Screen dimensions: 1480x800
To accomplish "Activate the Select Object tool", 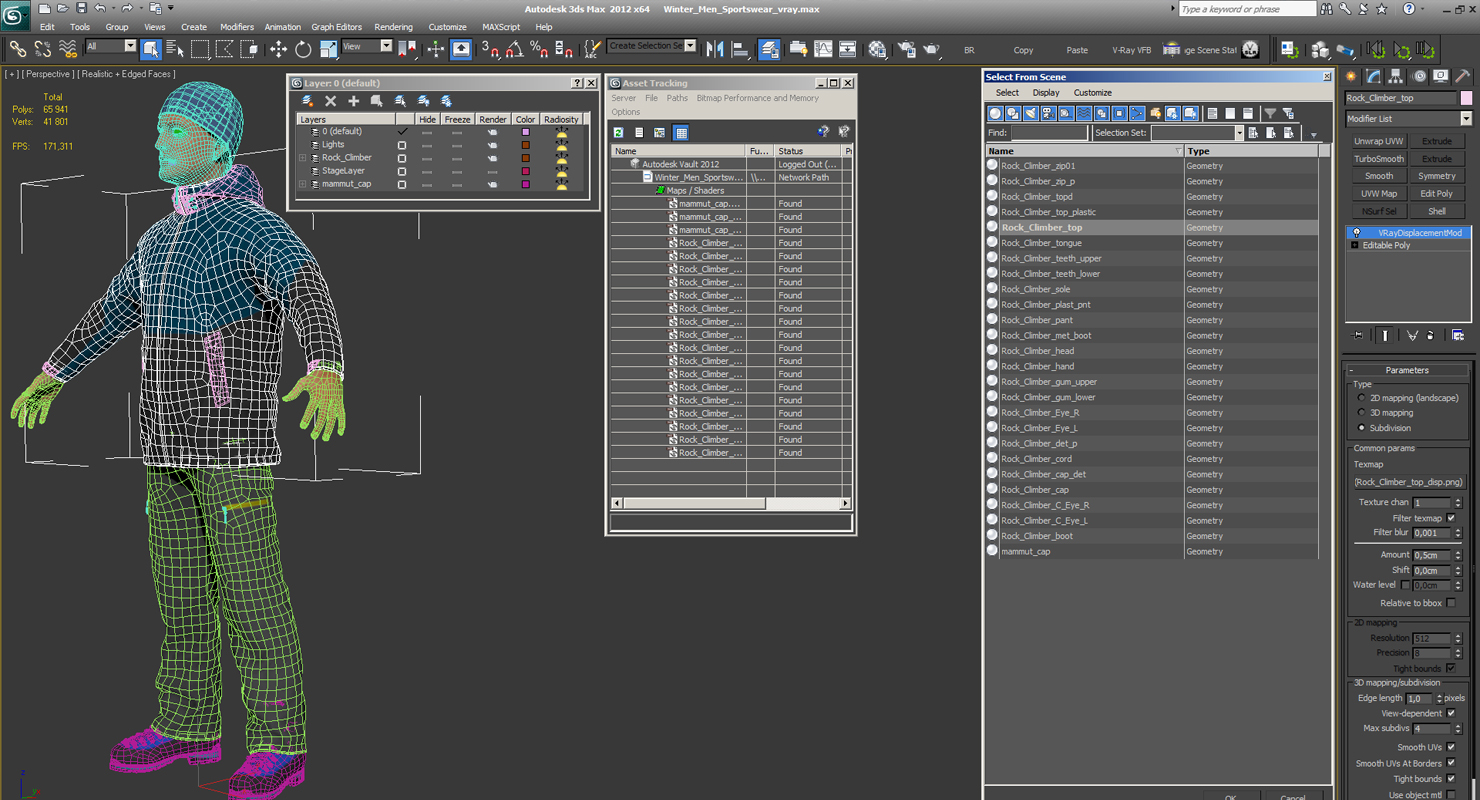I will (151, 48).
